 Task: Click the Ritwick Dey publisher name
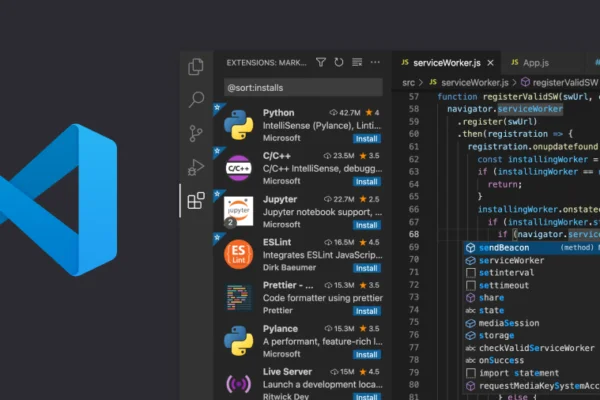[285, 396]
